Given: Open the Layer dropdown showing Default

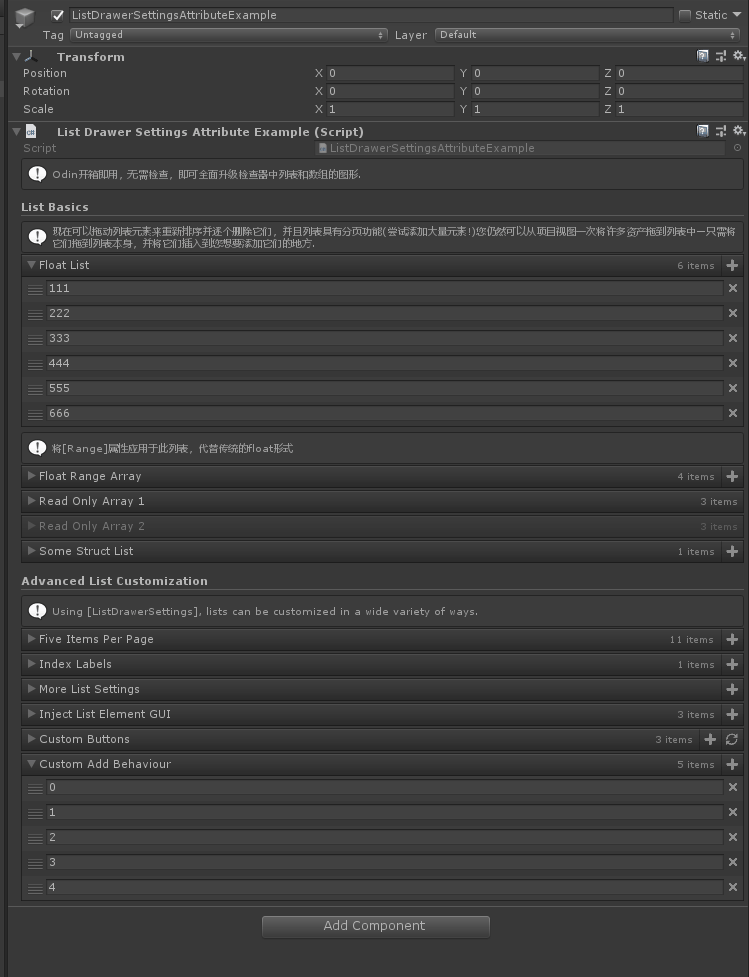Looking at the screenshot, I should [586, 35].
